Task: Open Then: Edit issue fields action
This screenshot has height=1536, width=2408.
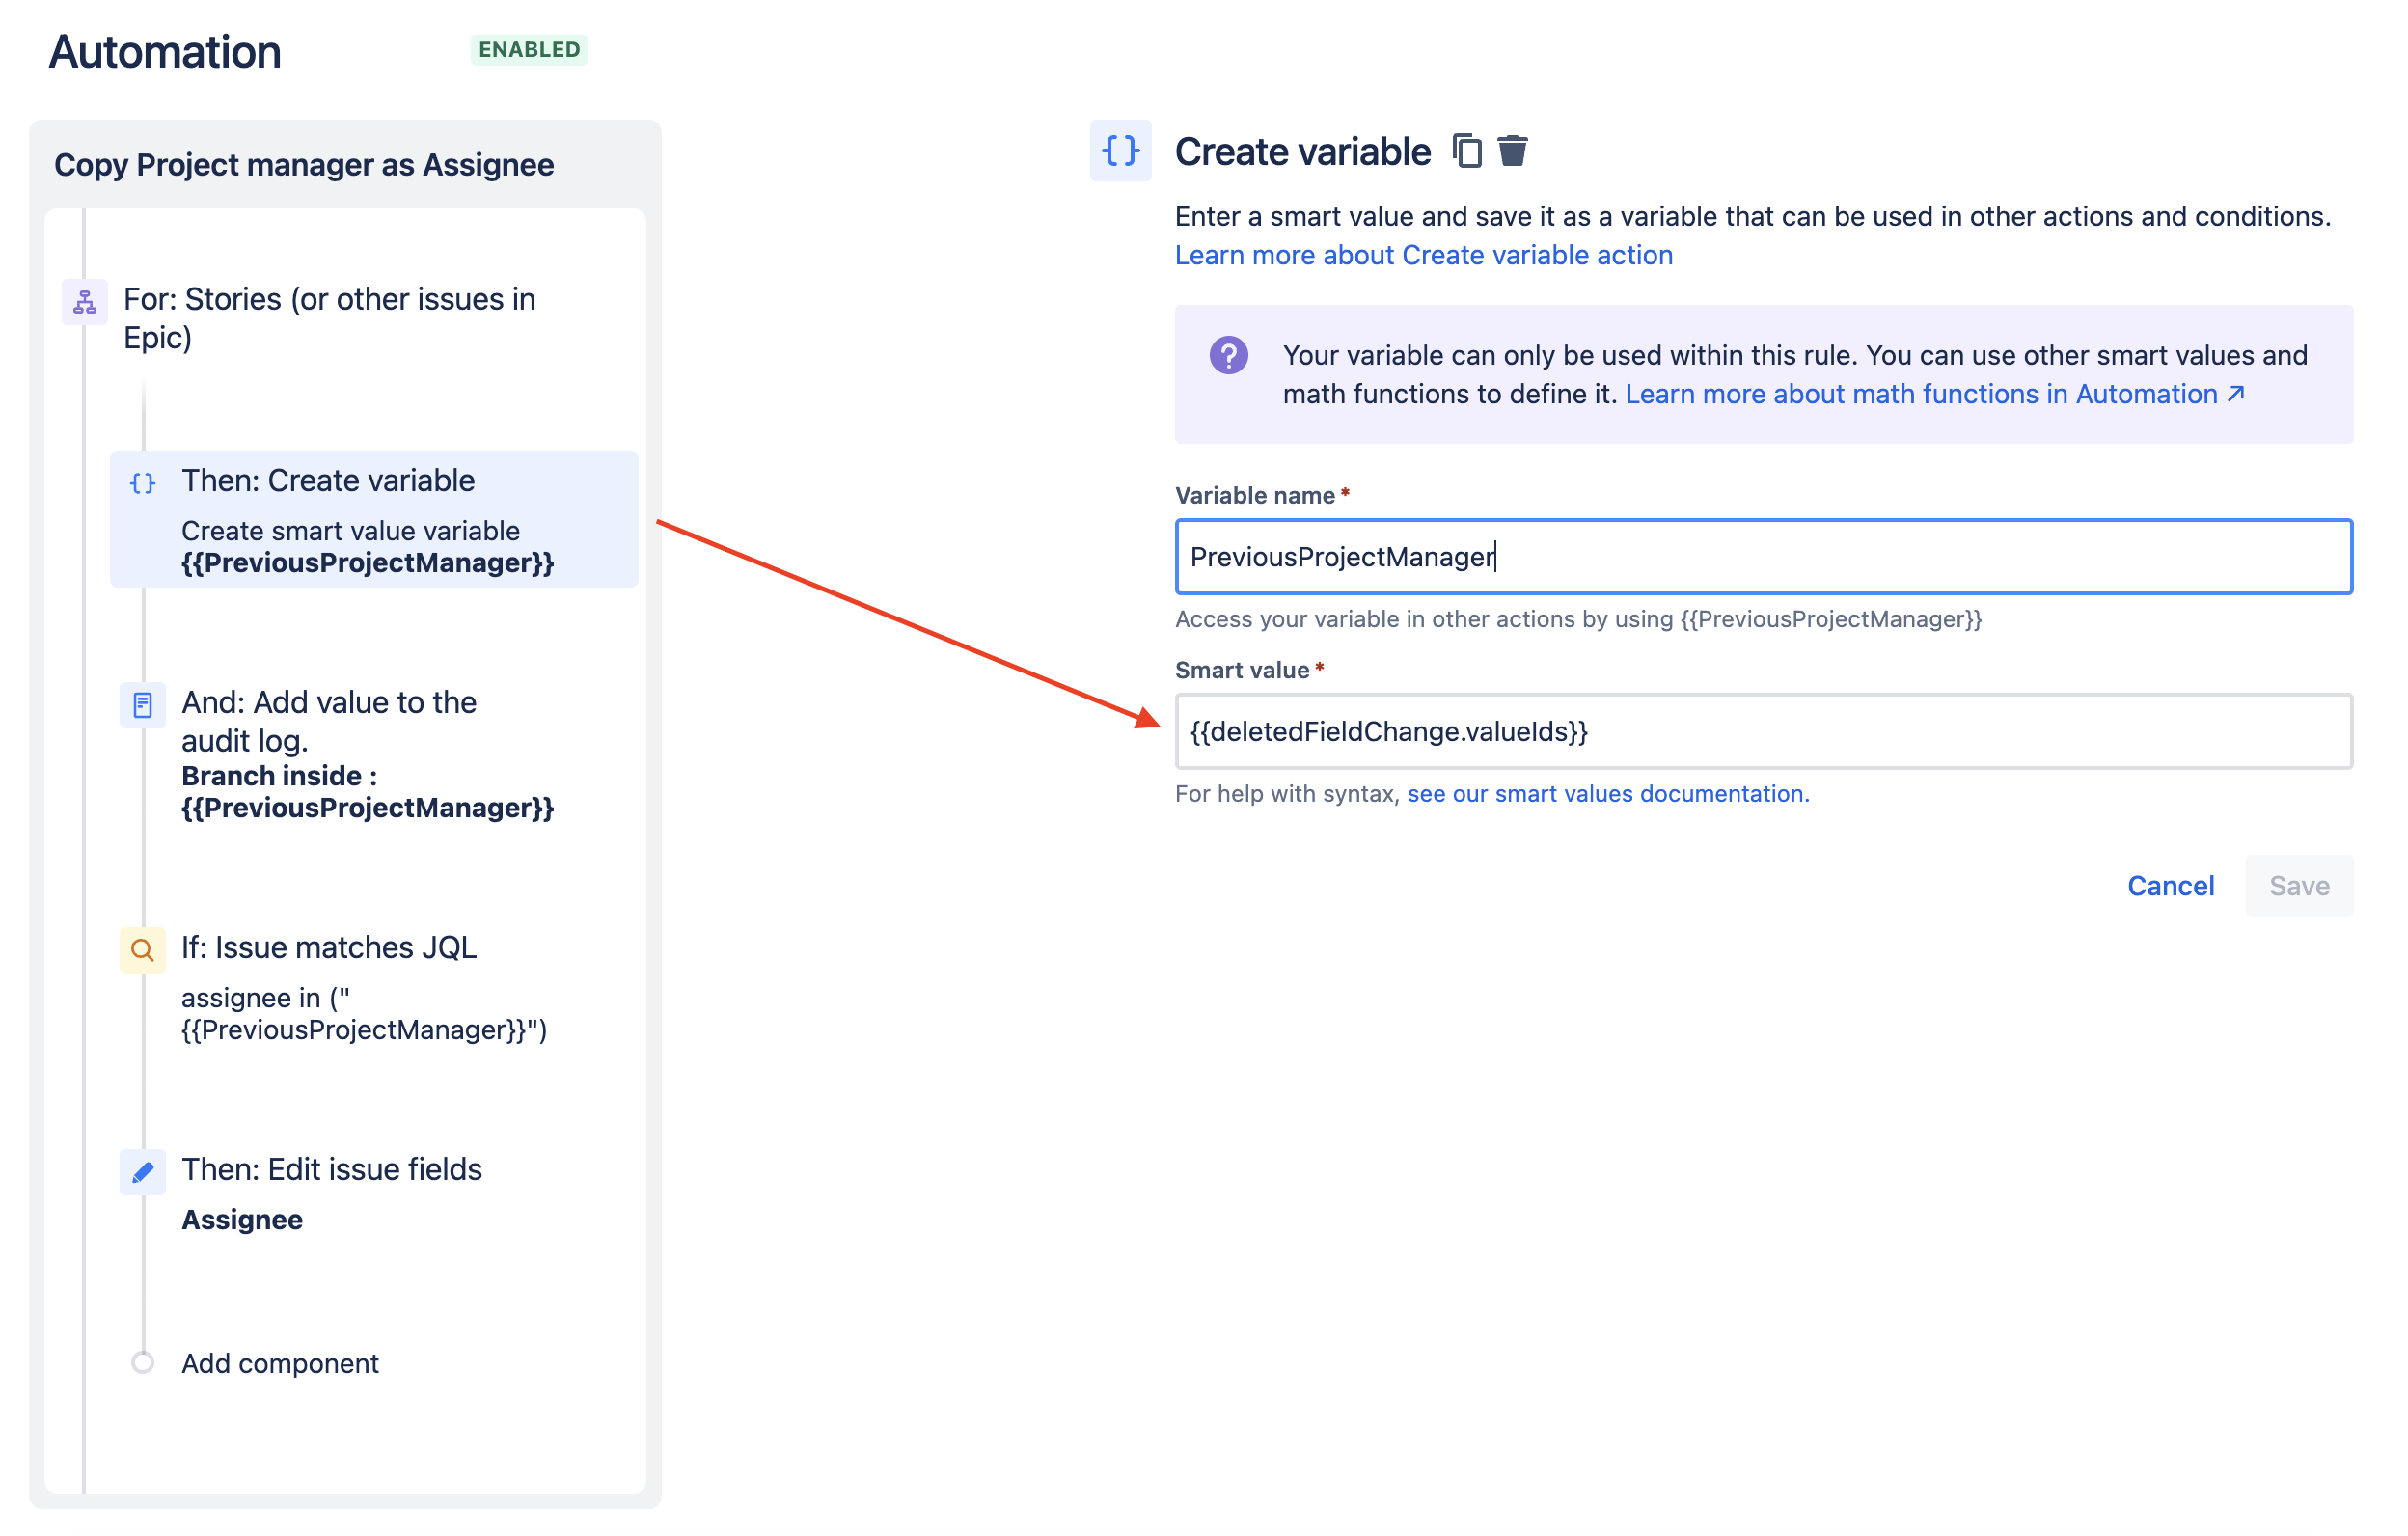Action: (x=332, y=1169)
